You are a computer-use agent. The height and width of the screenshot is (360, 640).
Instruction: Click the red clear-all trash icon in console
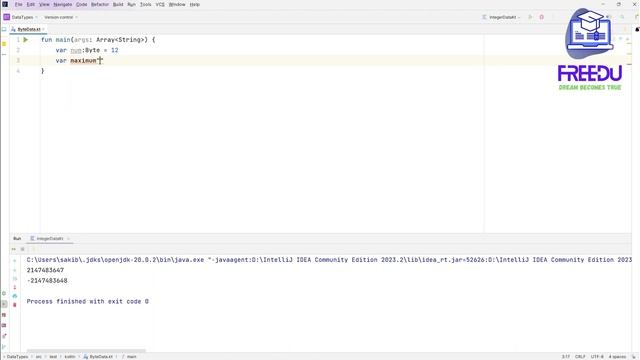pos(15,305)
